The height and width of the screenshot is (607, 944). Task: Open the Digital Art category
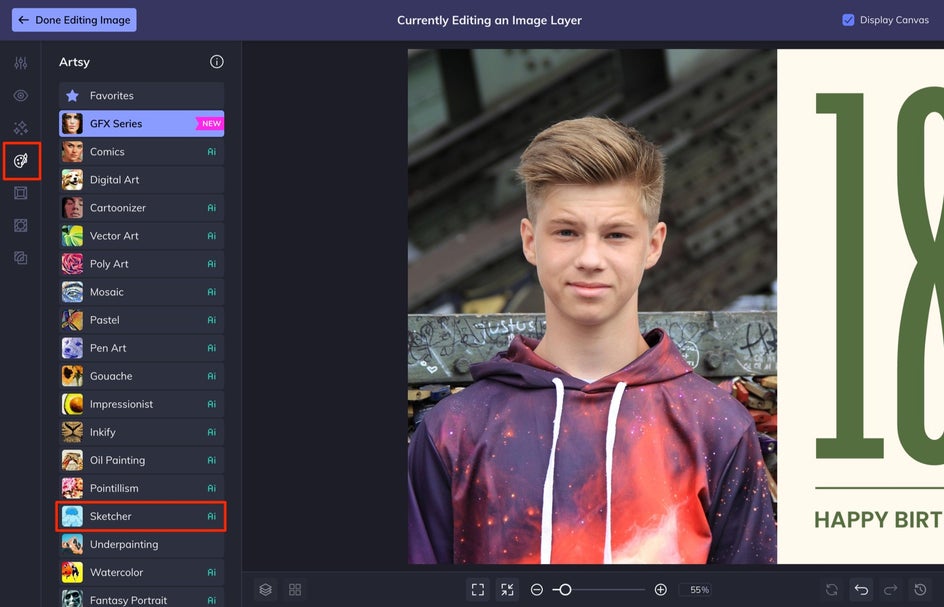click(141, 179)
